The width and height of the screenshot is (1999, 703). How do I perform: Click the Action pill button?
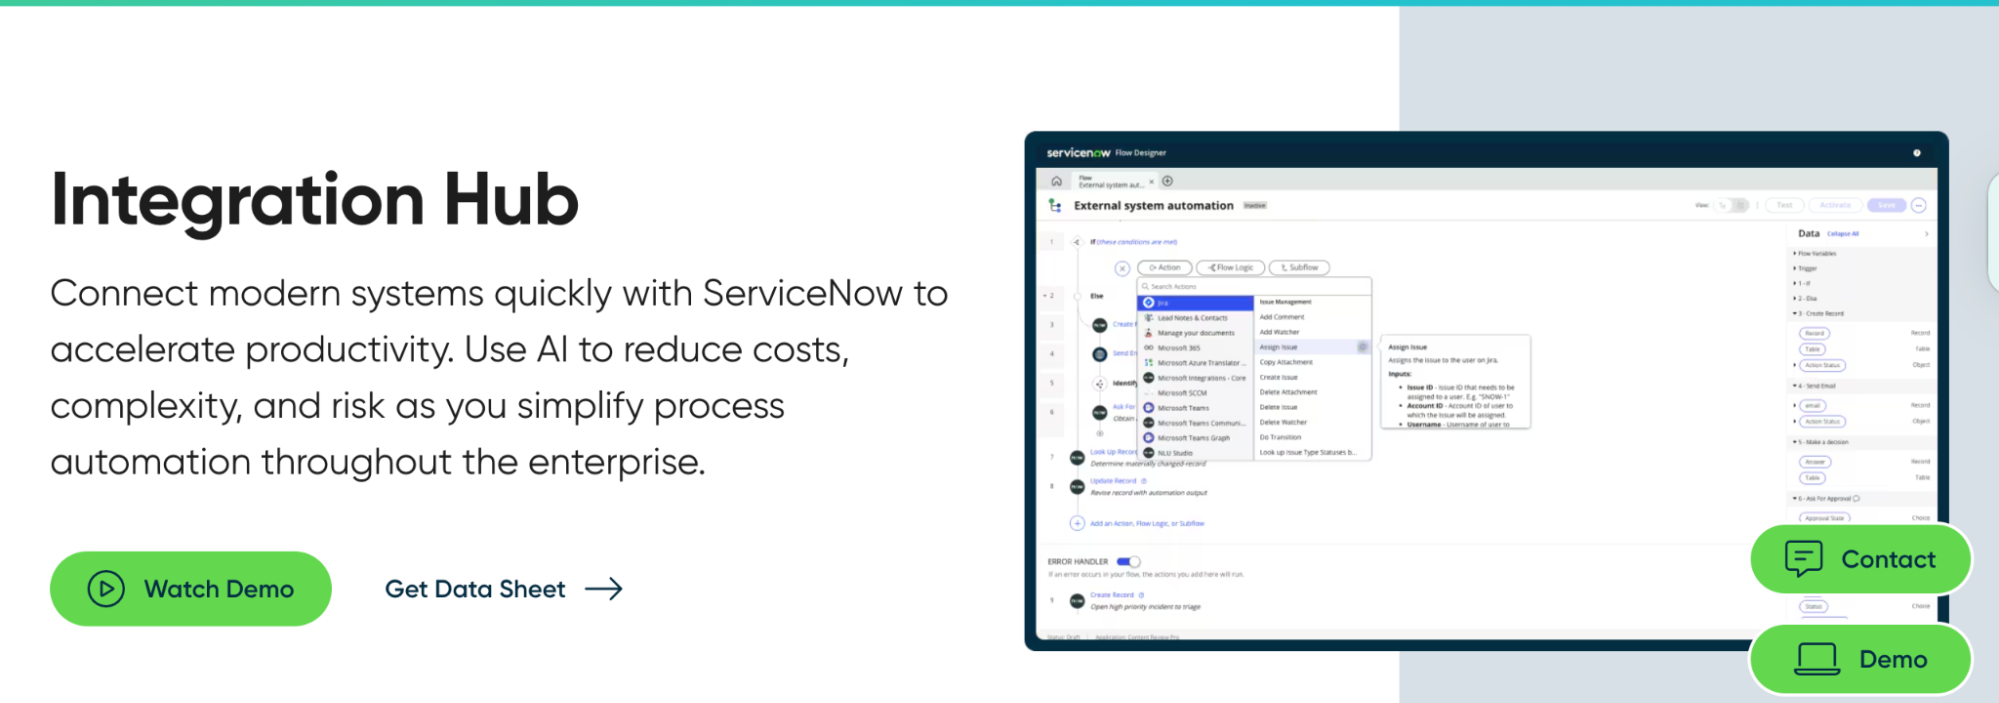(1165, 268)
